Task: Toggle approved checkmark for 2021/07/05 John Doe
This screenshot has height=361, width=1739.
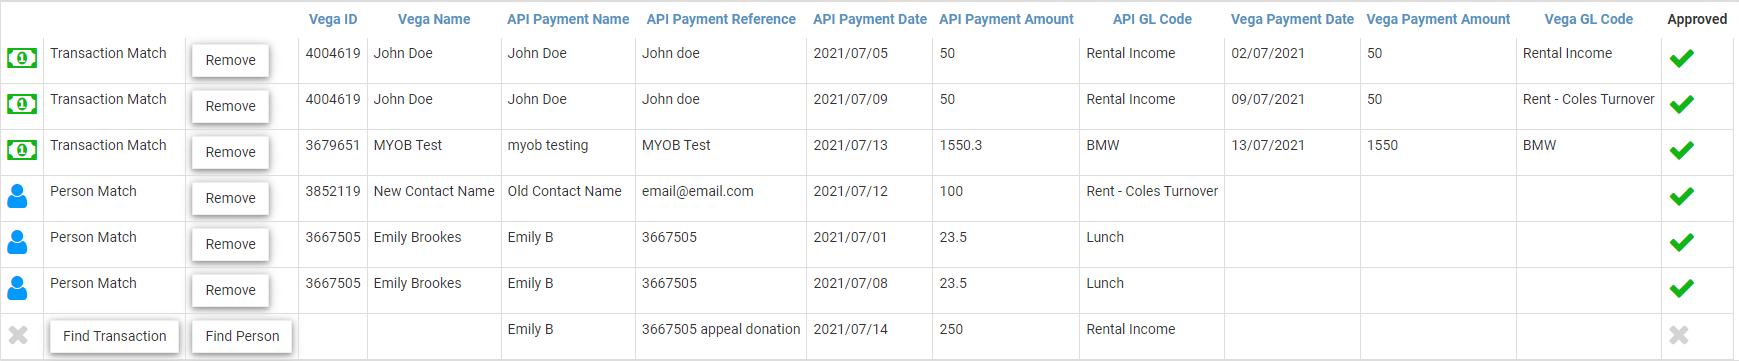Action: (x=1682, y=59)
